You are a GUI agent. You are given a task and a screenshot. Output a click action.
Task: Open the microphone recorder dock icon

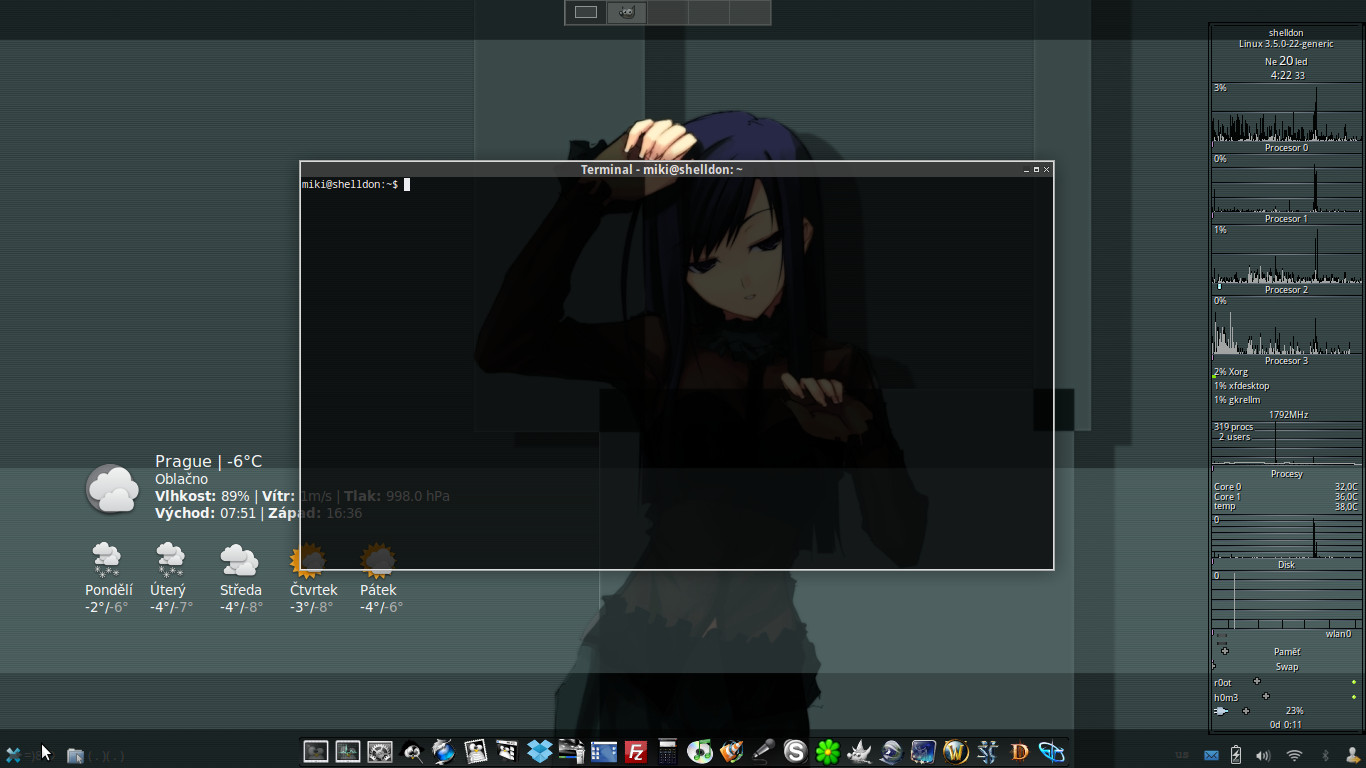[x=763, y=751]
